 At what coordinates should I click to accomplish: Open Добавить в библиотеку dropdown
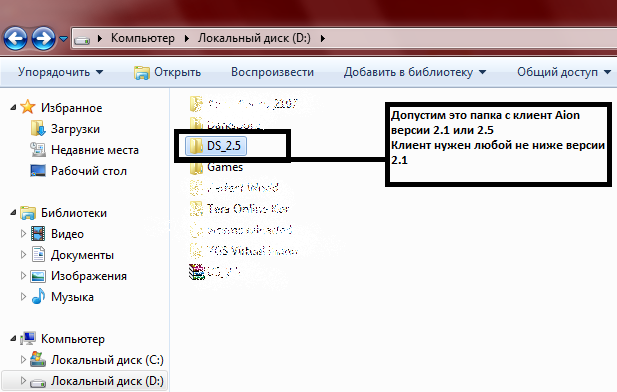point(415,72)
